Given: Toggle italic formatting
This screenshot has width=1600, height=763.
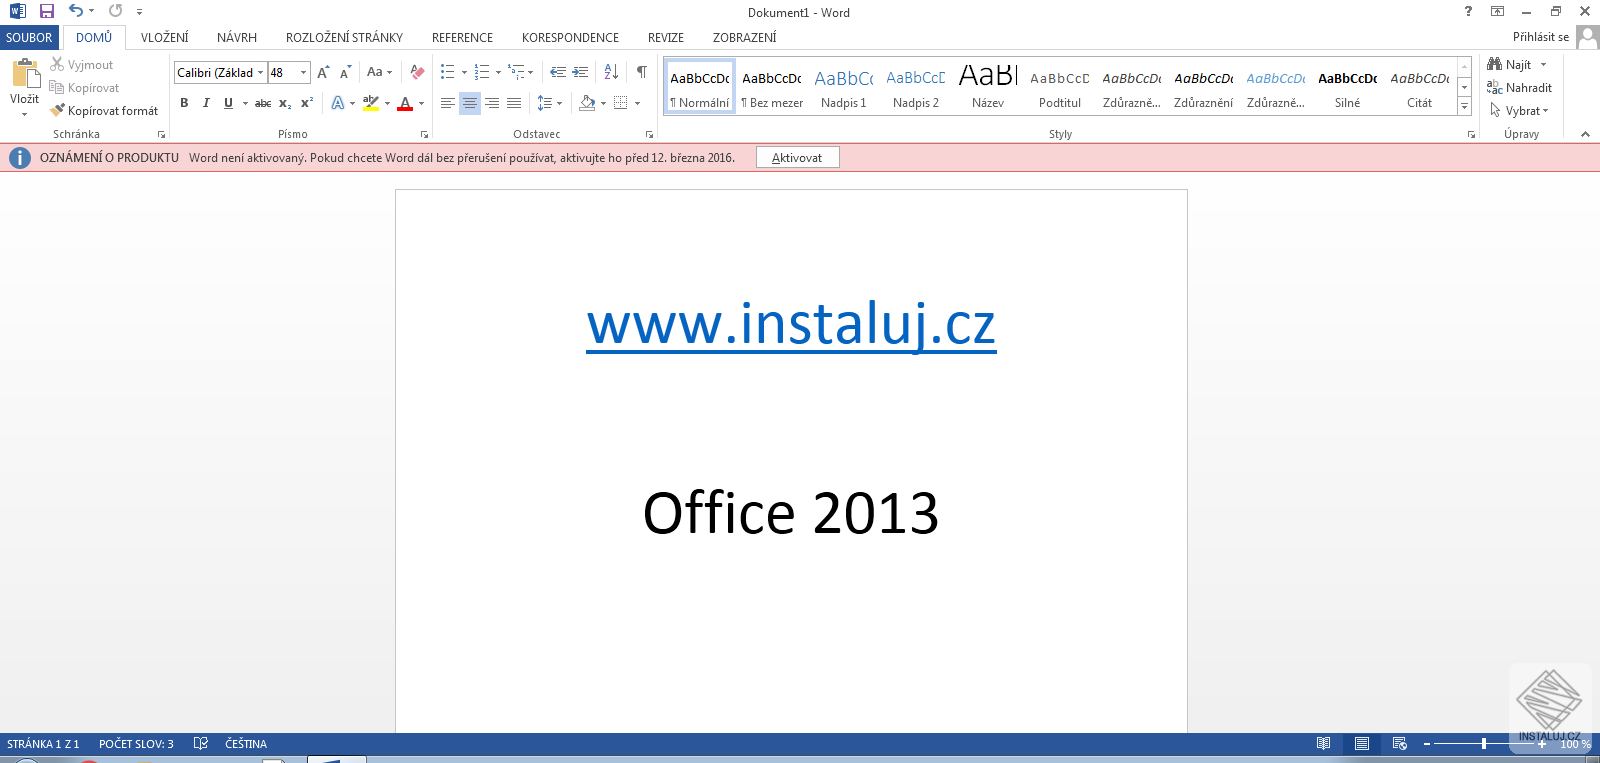Looking at the screenshot, I should click(206, 103).
